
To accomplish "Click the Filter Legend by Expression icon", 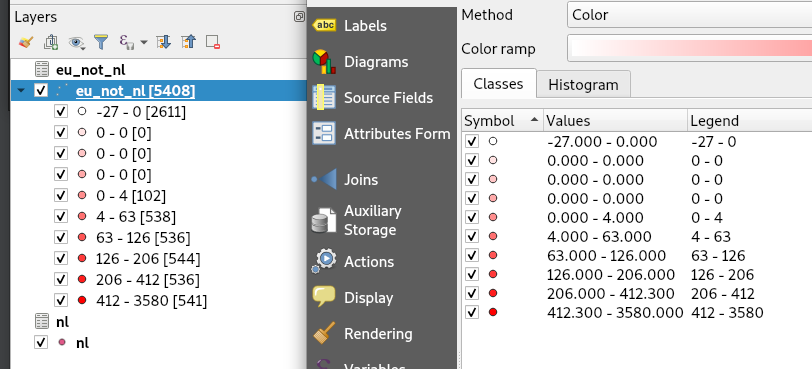I will (x=126, y=42).
